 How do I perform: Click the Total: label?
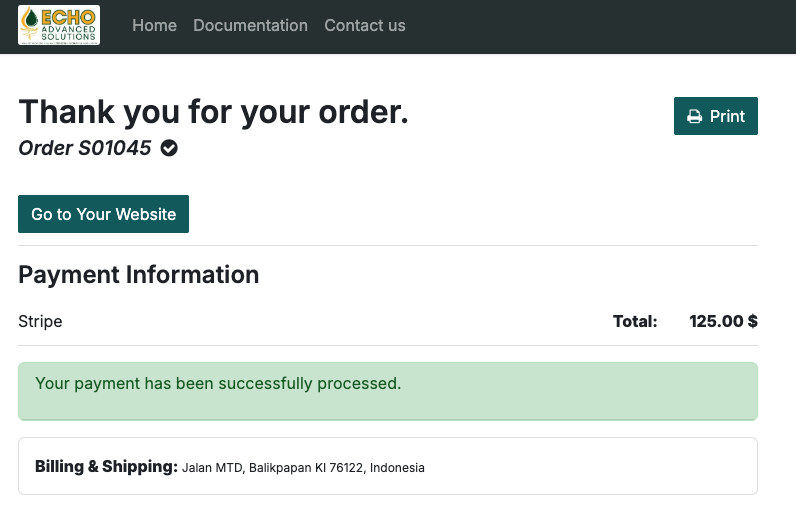635,322
